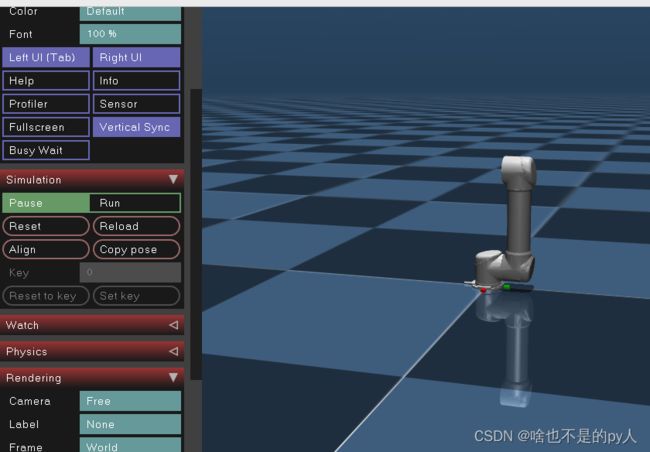Select Run to start simulation
Screen dimensions: 650x452
pos(136,203)
